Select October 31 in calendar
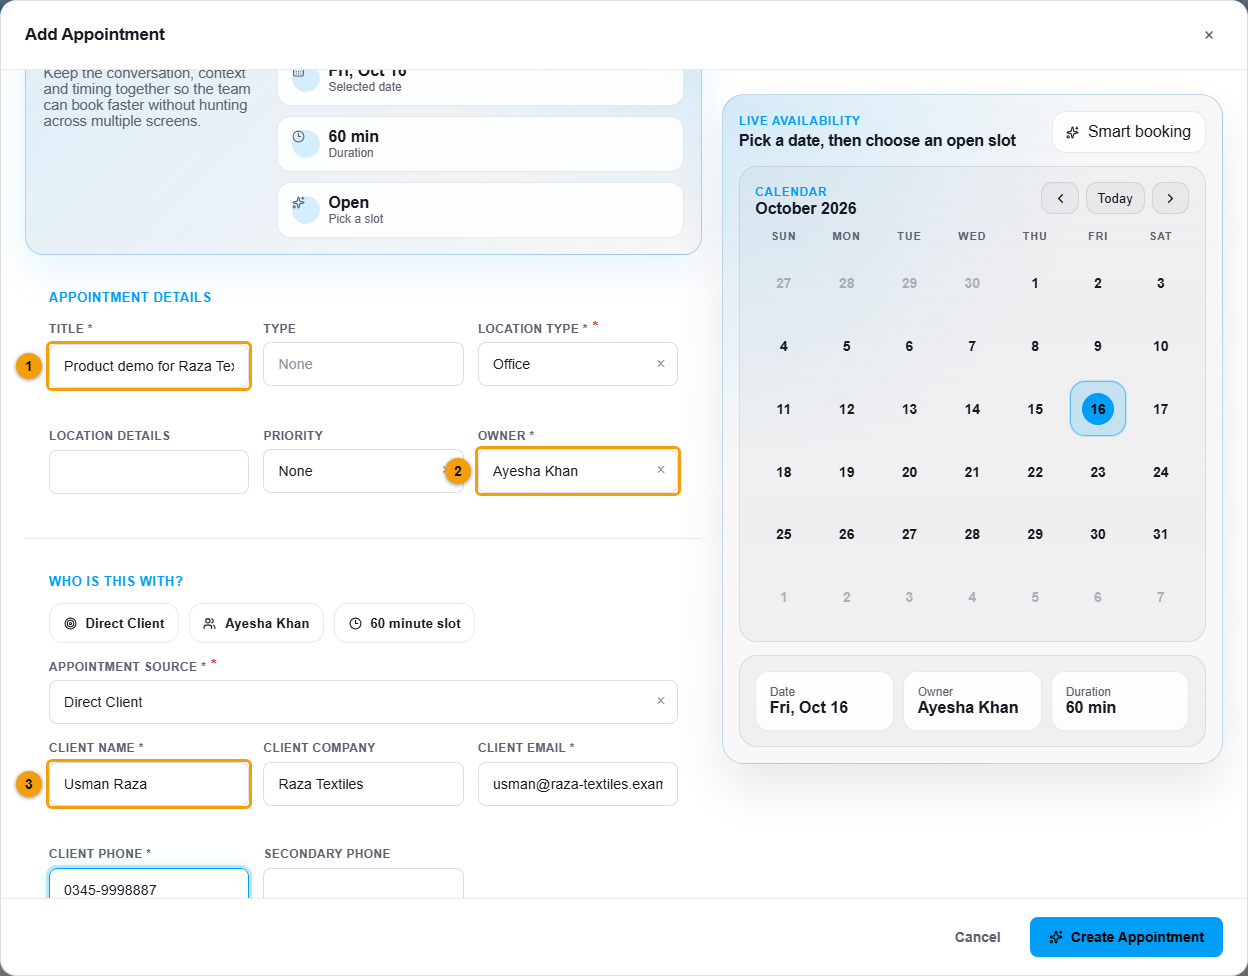Image resolution: width=1248 pixels, height=976 pixels. (x=1160, y=534)
